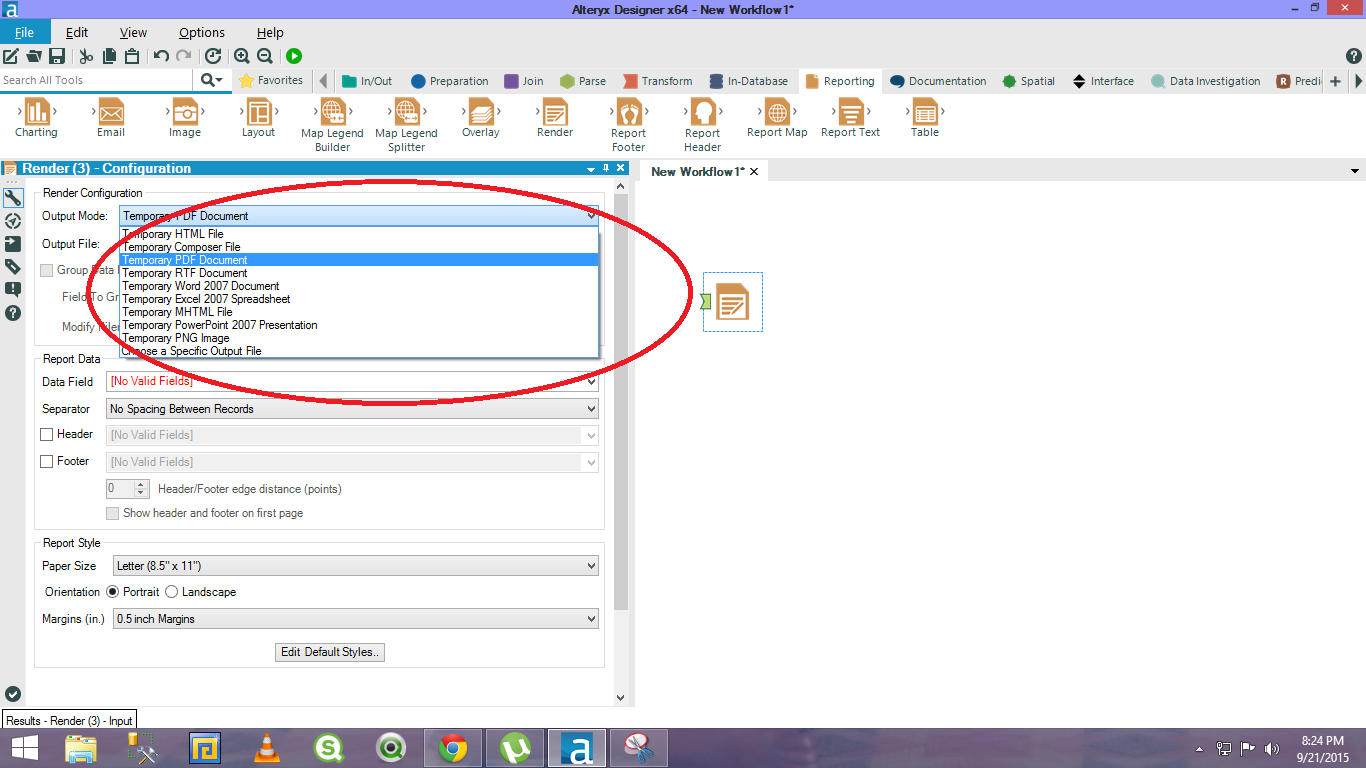Select the Table tool

pos(925,119)
